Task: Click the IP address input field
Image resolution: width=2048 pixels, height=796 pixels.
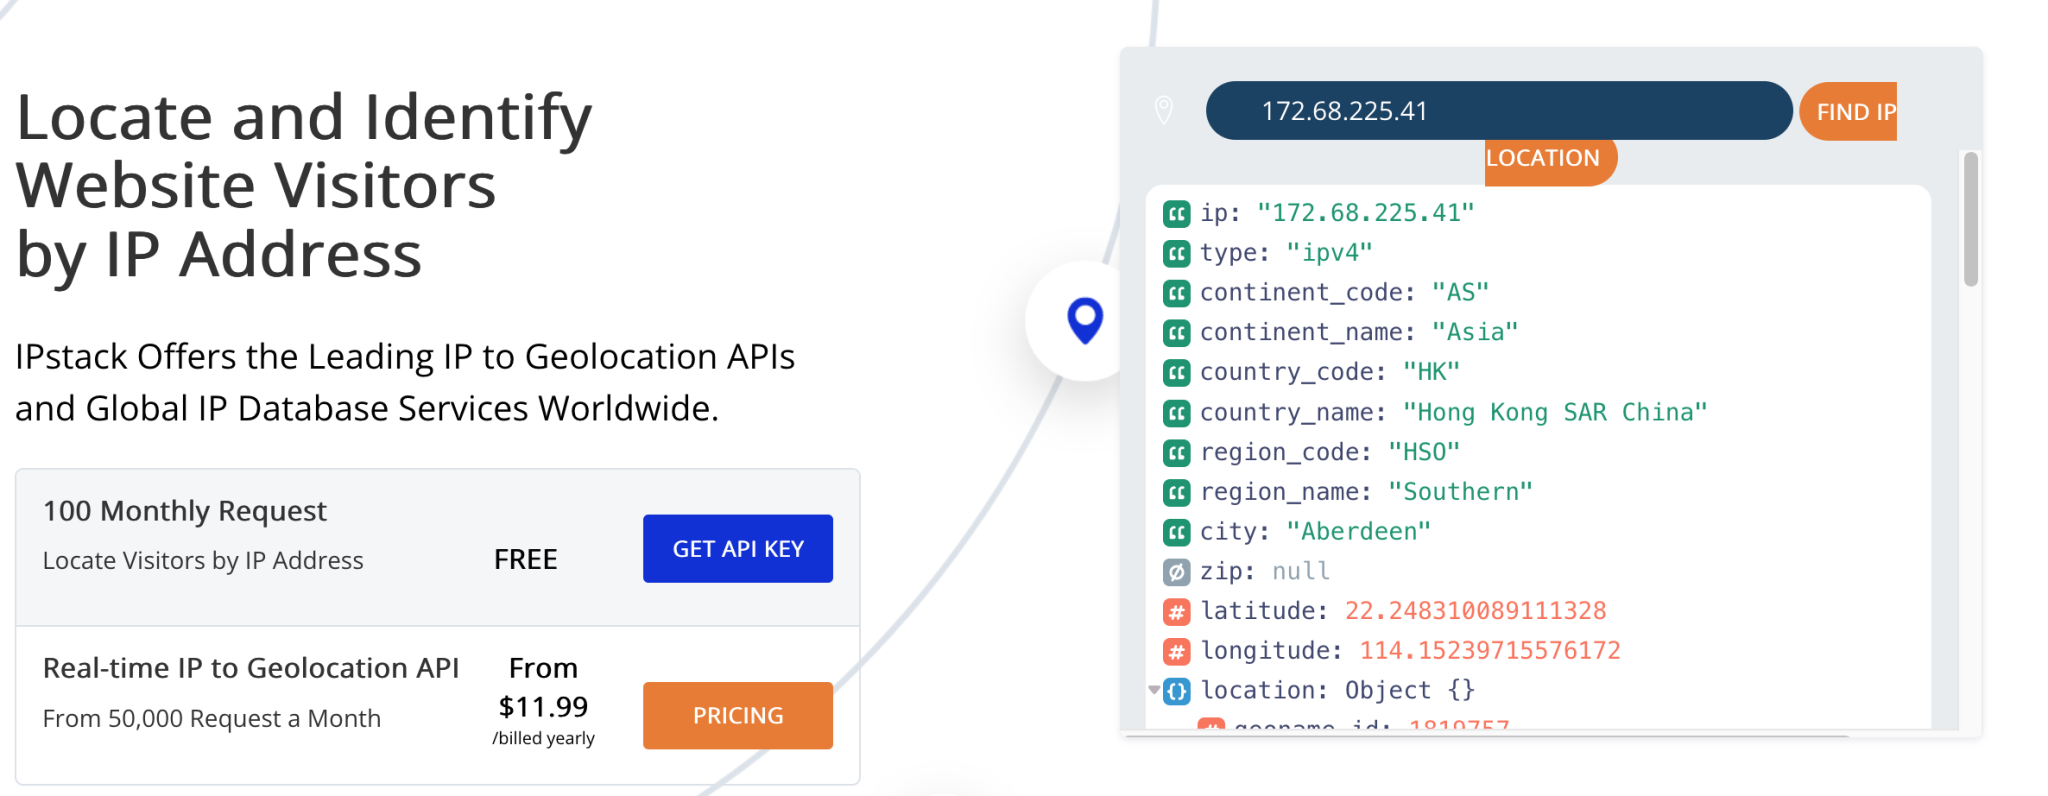Action: (x=1498, y=111)
